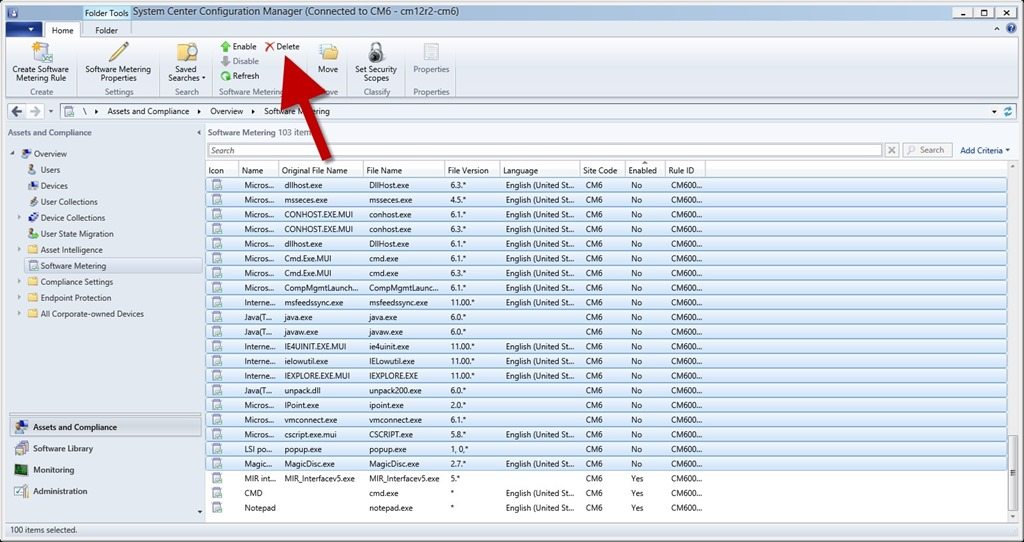
Task: Select User State Migration node
Action: pyautogui.click(x=77, y=234)
